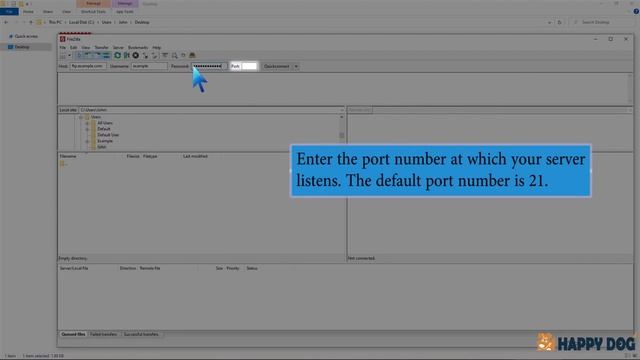This screenshot has width=640, height=360.
Task: Click the Username input field
Action: pos(149,66)
